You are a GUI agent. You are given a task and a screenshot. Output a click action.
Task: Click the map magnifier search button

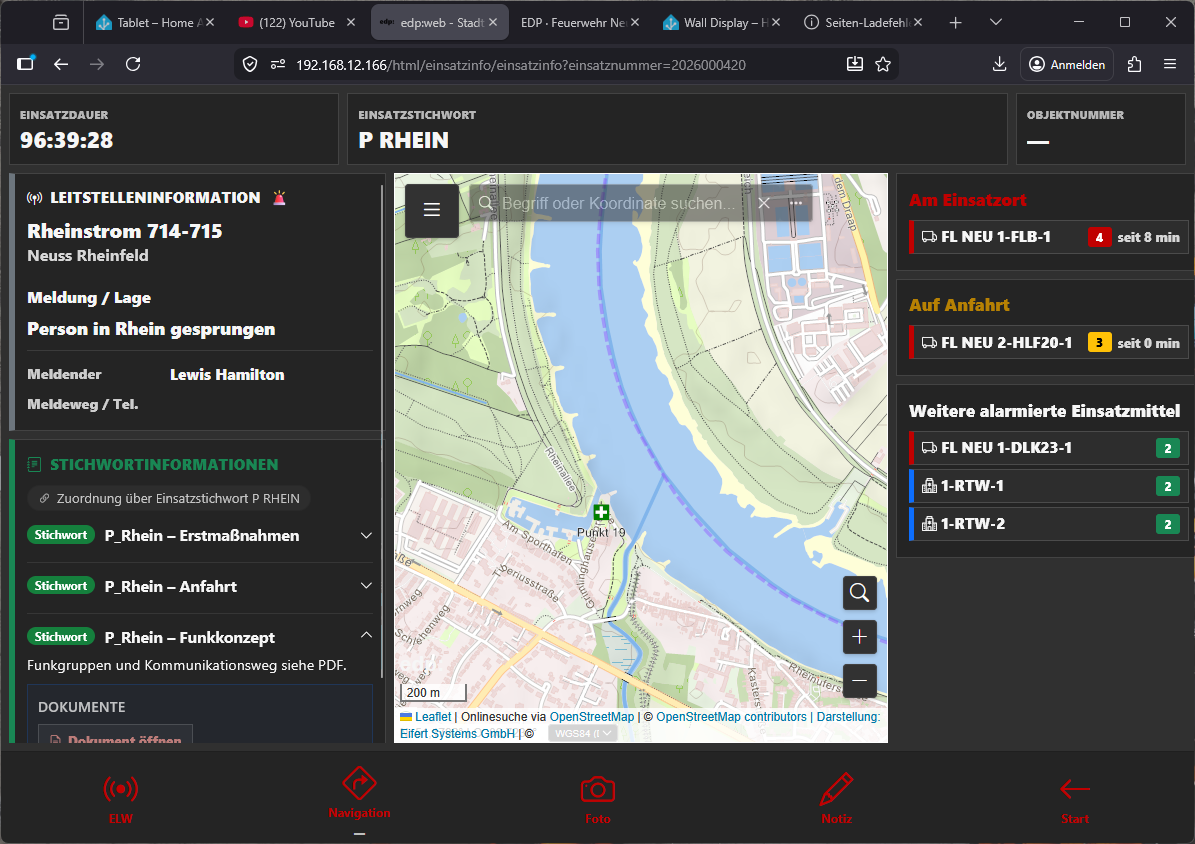859,593
